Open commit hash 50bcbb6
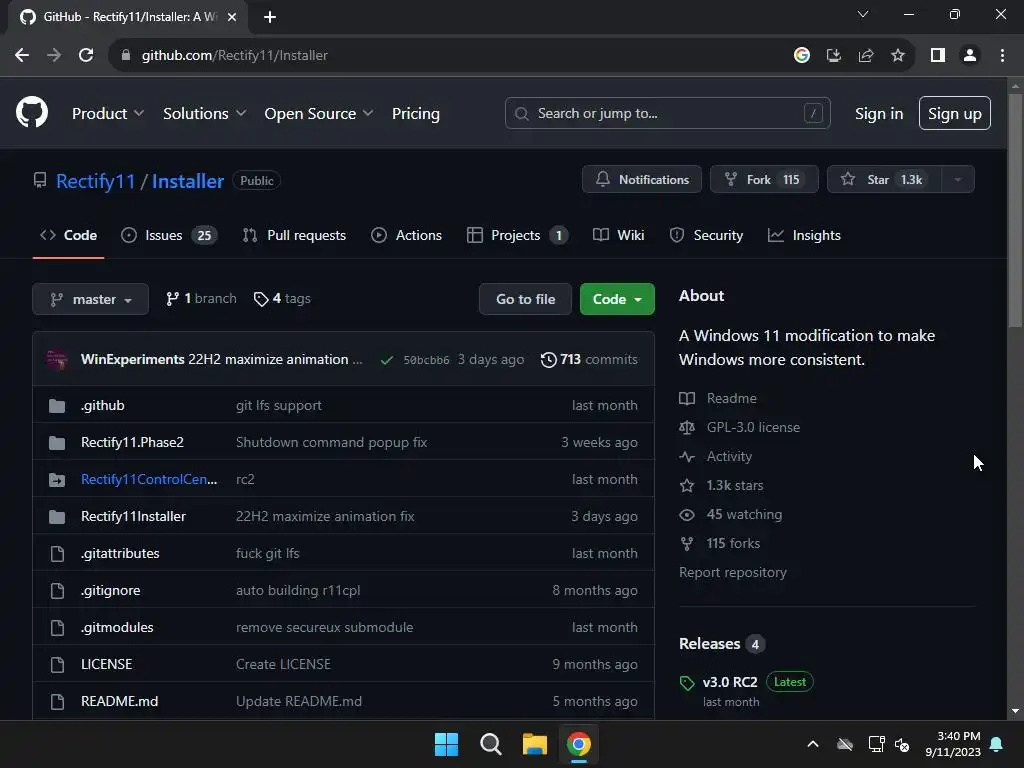The width and height of the screenshot is (1024, 768). click(426, 360)
